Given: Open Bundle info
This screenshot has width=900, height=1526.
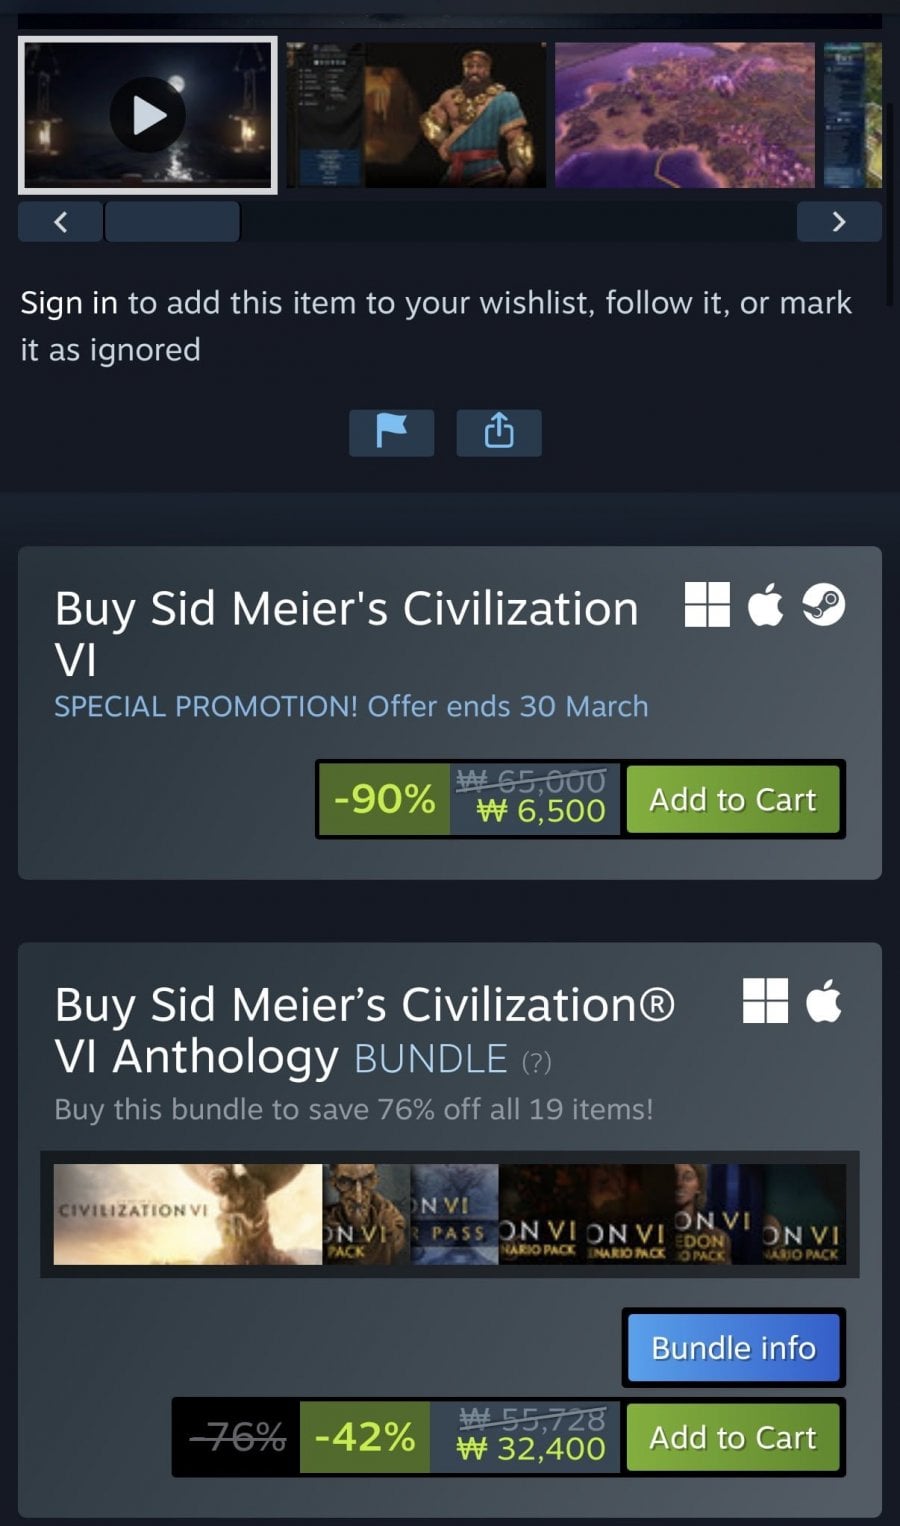Looking at the screenshot, I should click(x=733, y=1347).
